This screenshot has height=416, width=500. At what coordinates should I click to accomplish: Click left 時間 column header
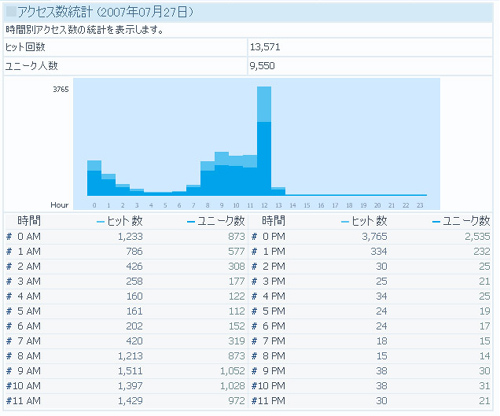29,221
